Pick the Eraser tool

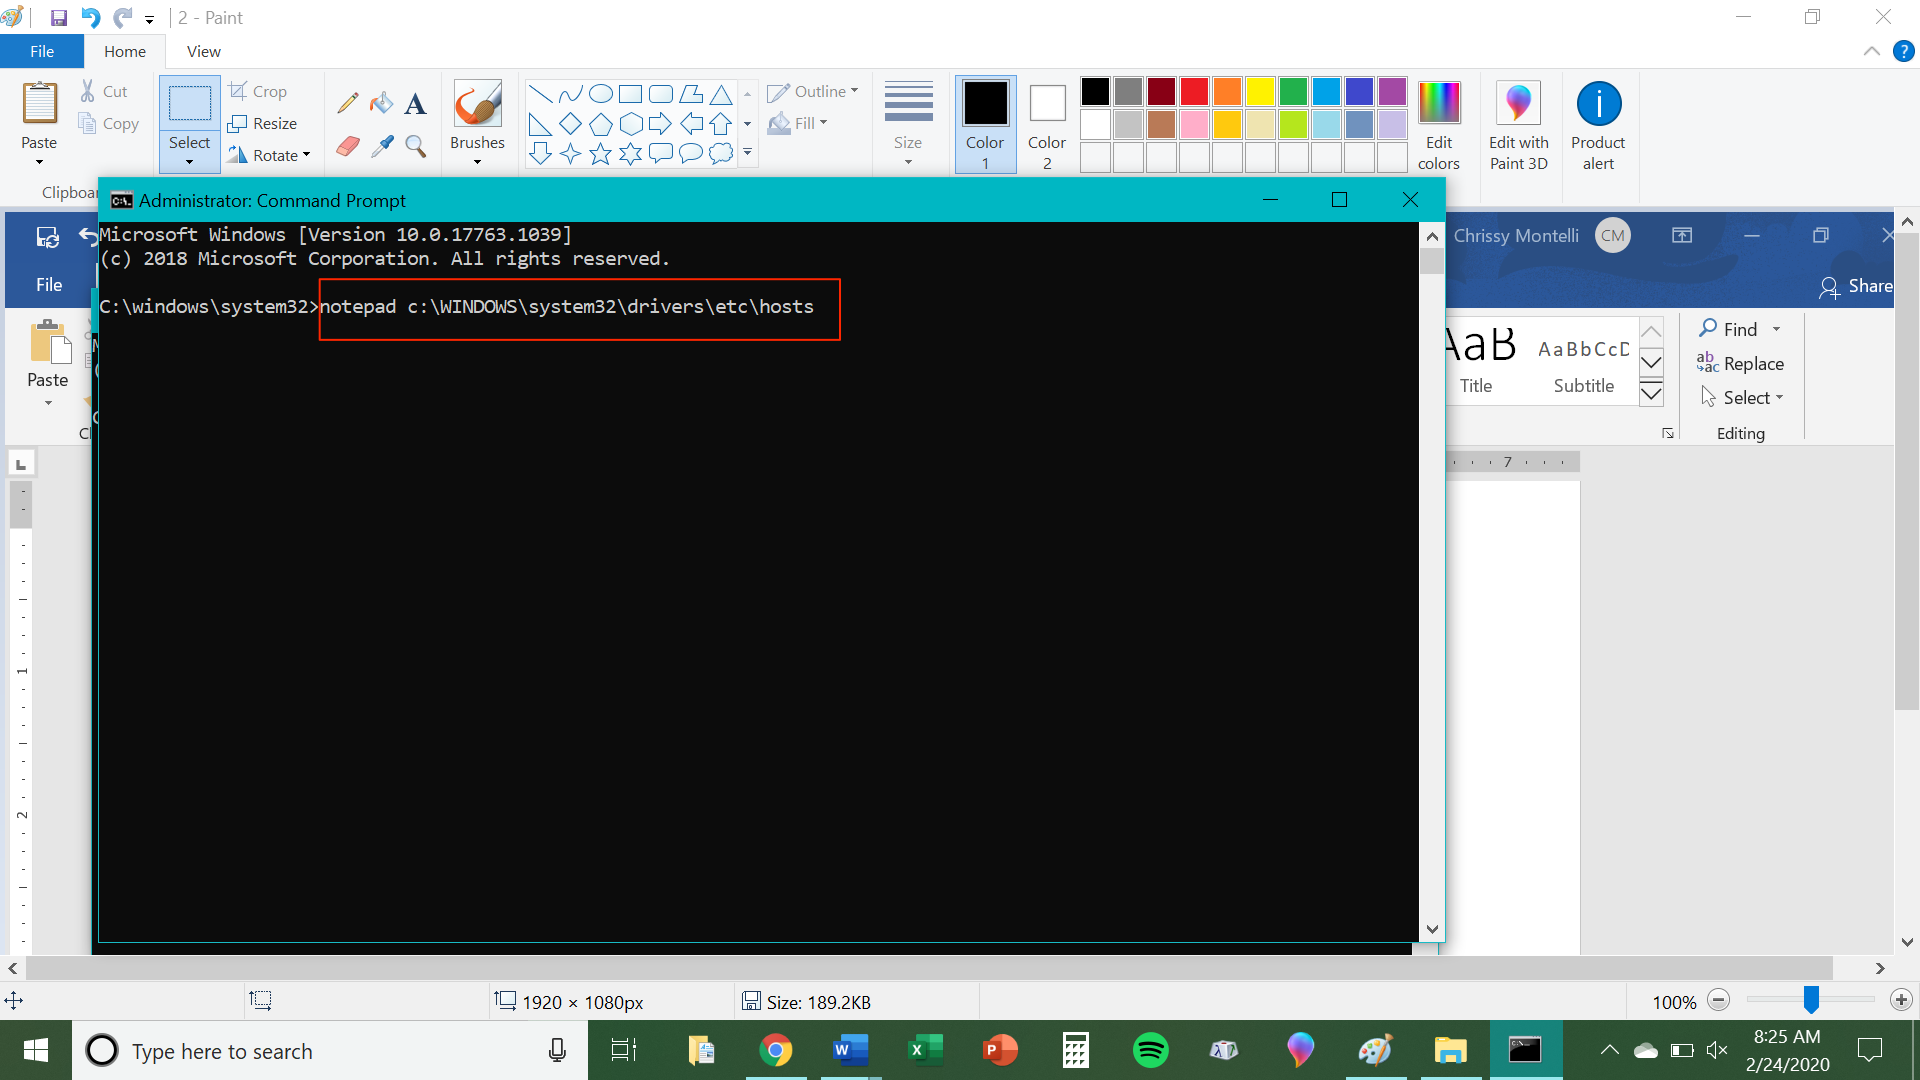(x=347, y=147)
